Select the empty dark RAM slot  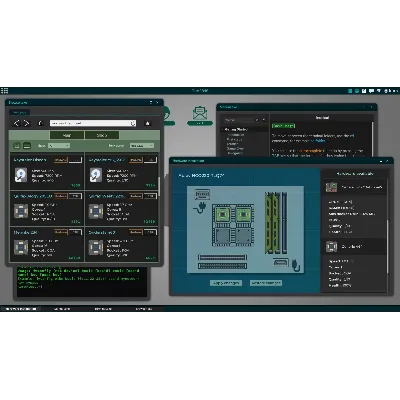[284, 222]
